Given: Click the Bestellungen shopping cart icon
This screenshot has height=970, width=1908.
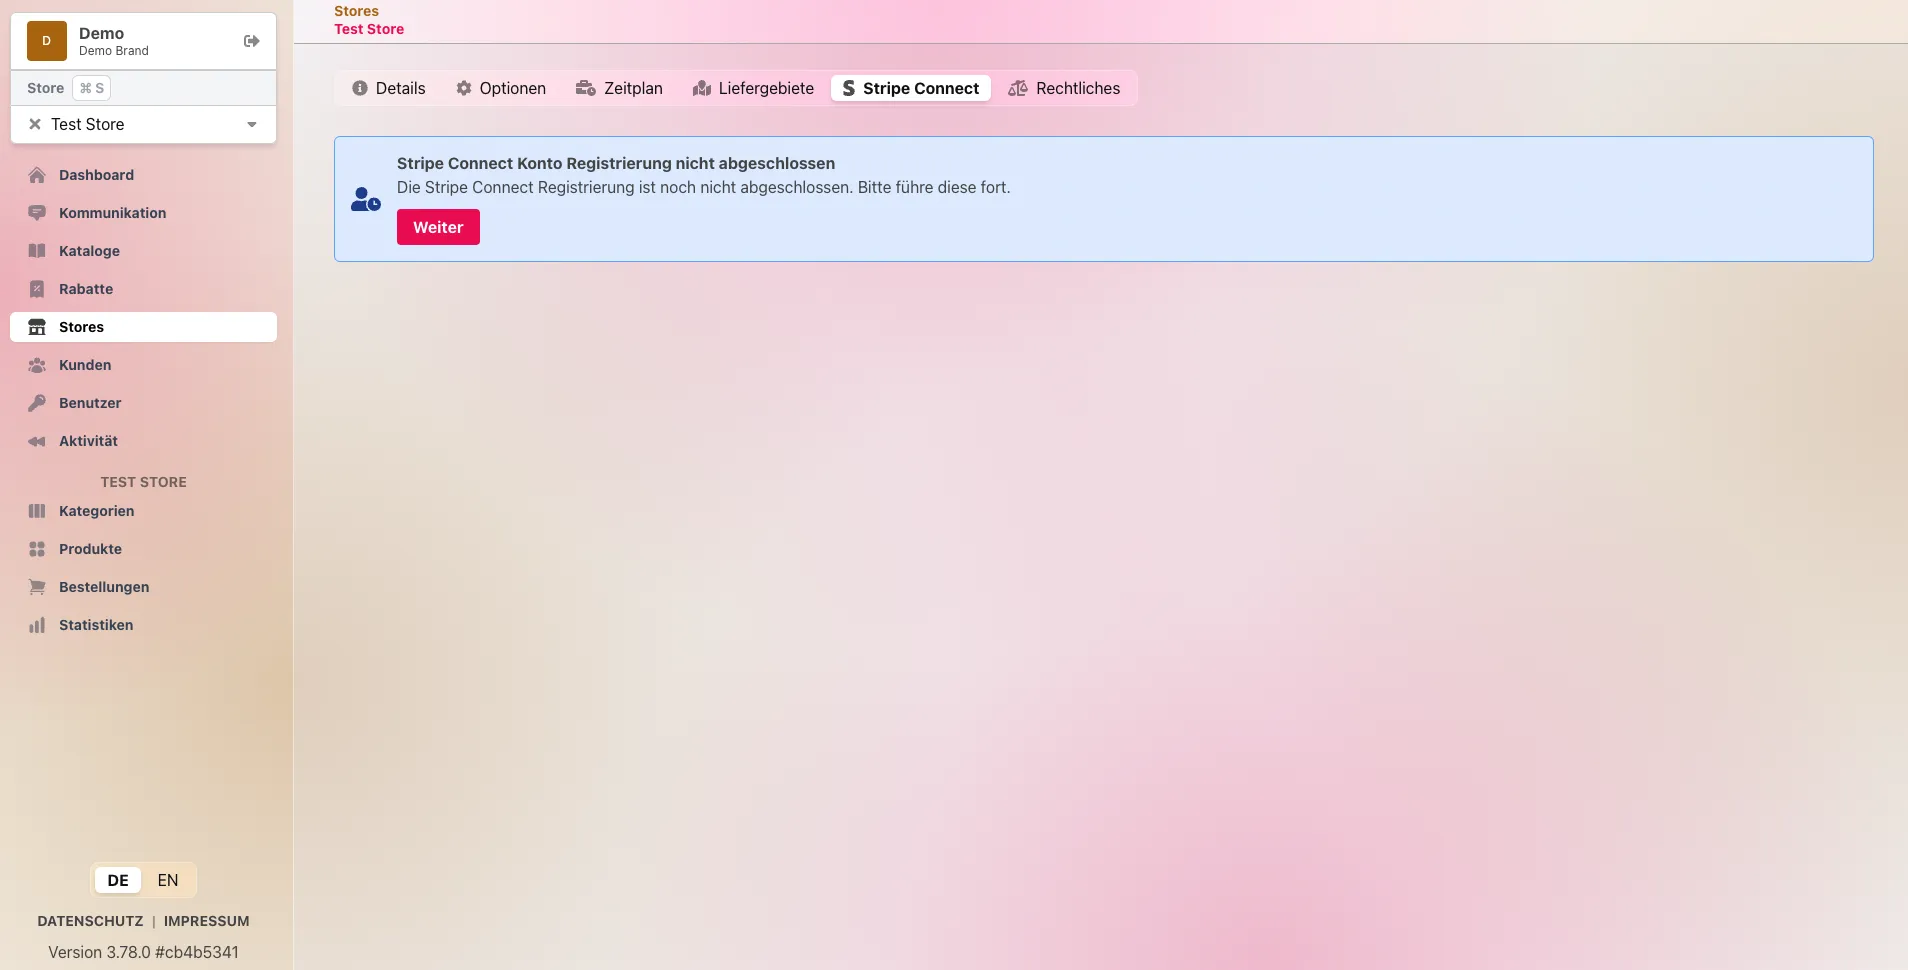Looking at the screenshot, I should [x=37, y=587].
